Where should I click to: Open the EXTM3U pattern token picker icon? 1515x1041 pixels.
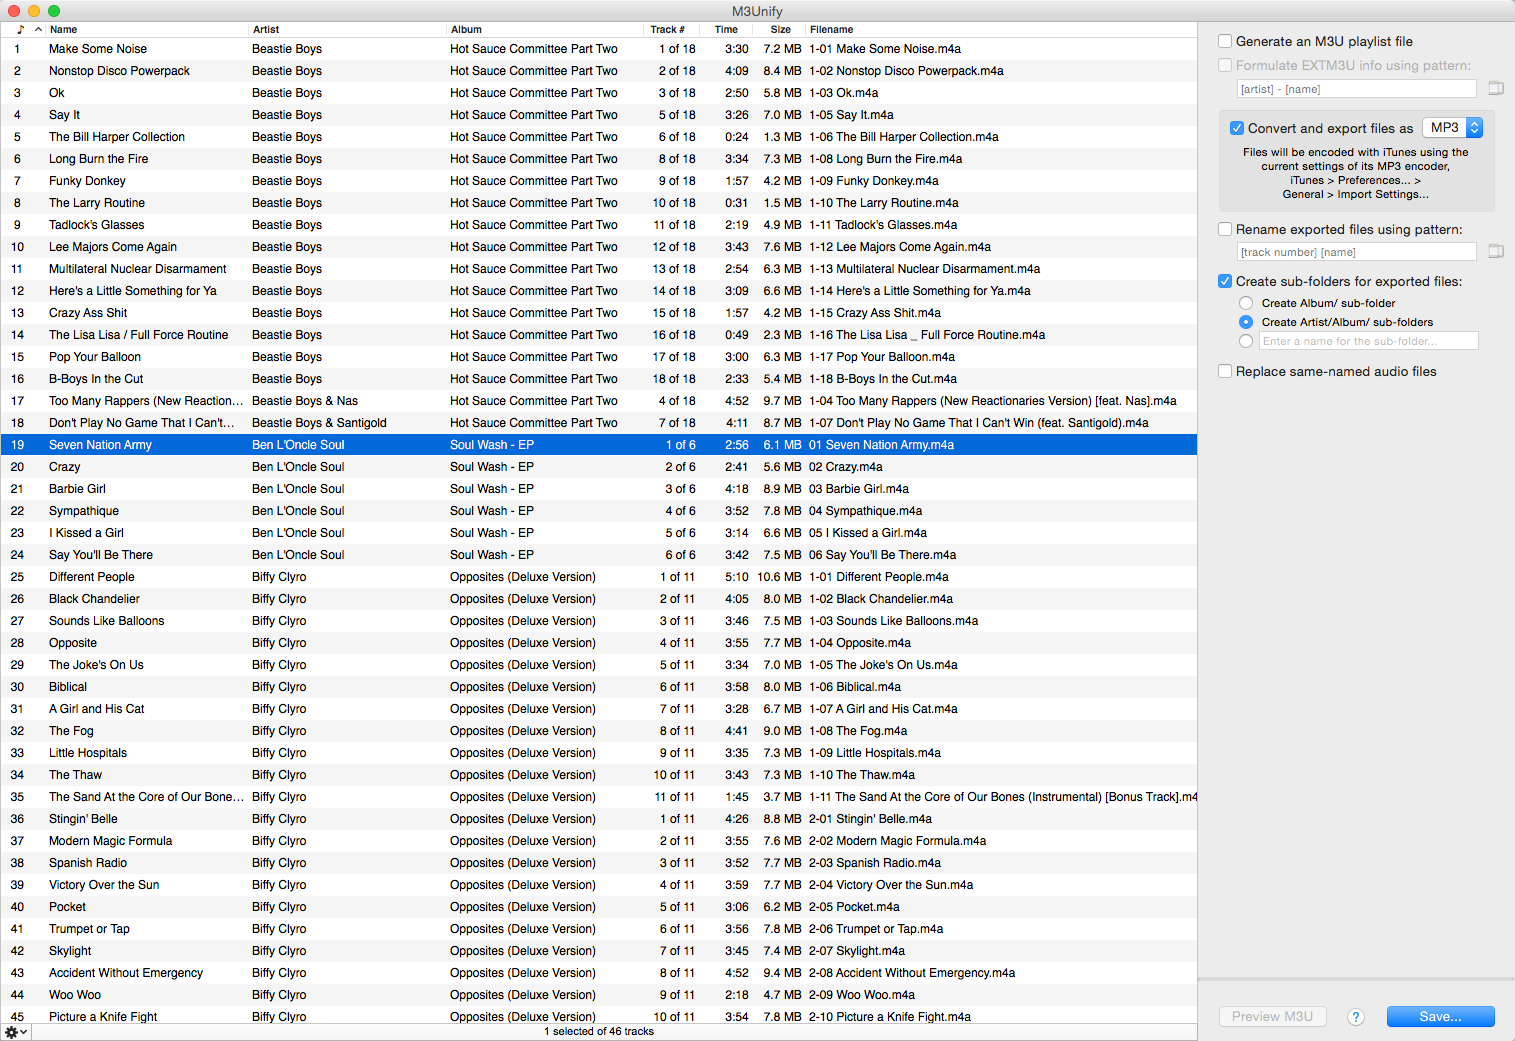(1496, 88)
